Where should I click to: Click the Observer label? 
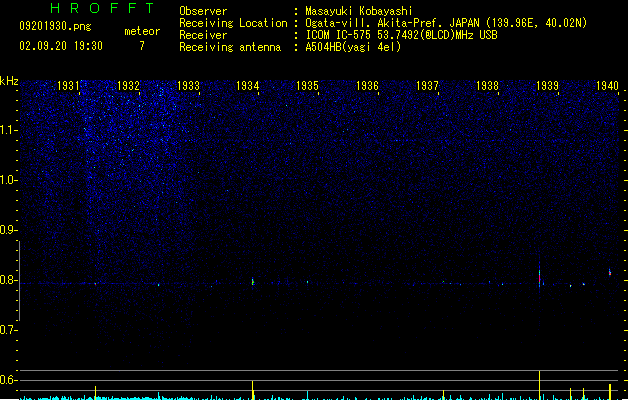pyautogui.click(x=203, y=11)
